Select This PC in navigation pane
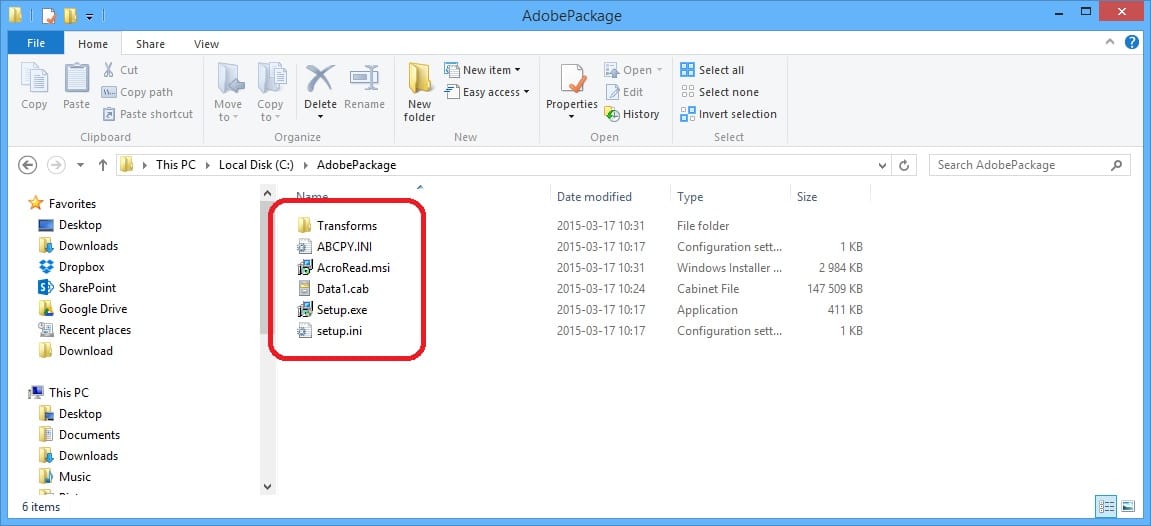 point(59,392)
